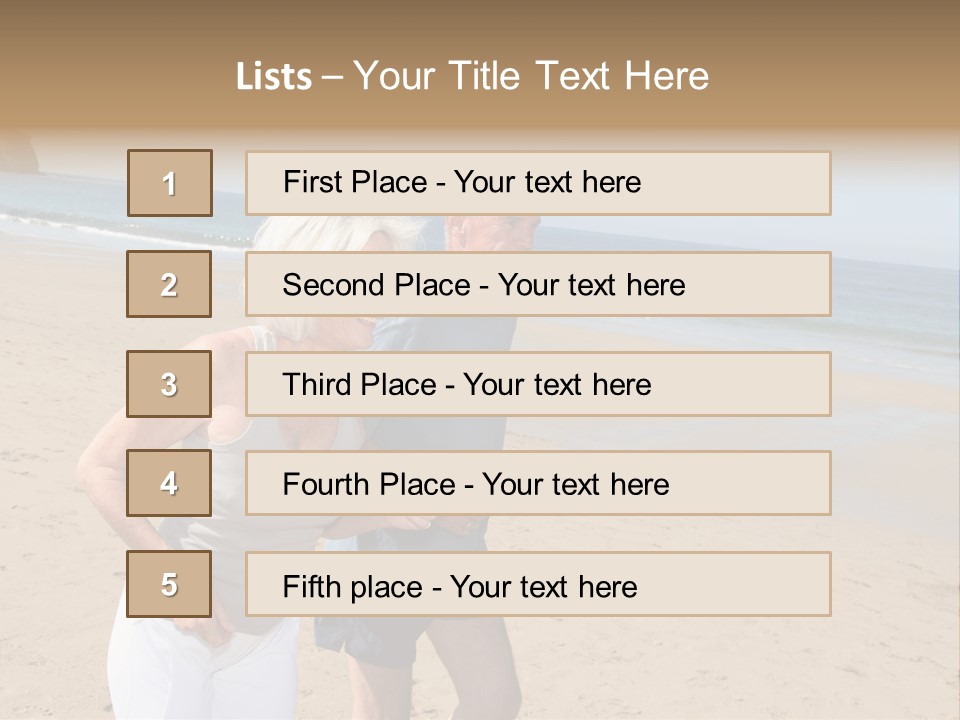
Task: Click the "First Place - Your text here" box
Action: 538,183
